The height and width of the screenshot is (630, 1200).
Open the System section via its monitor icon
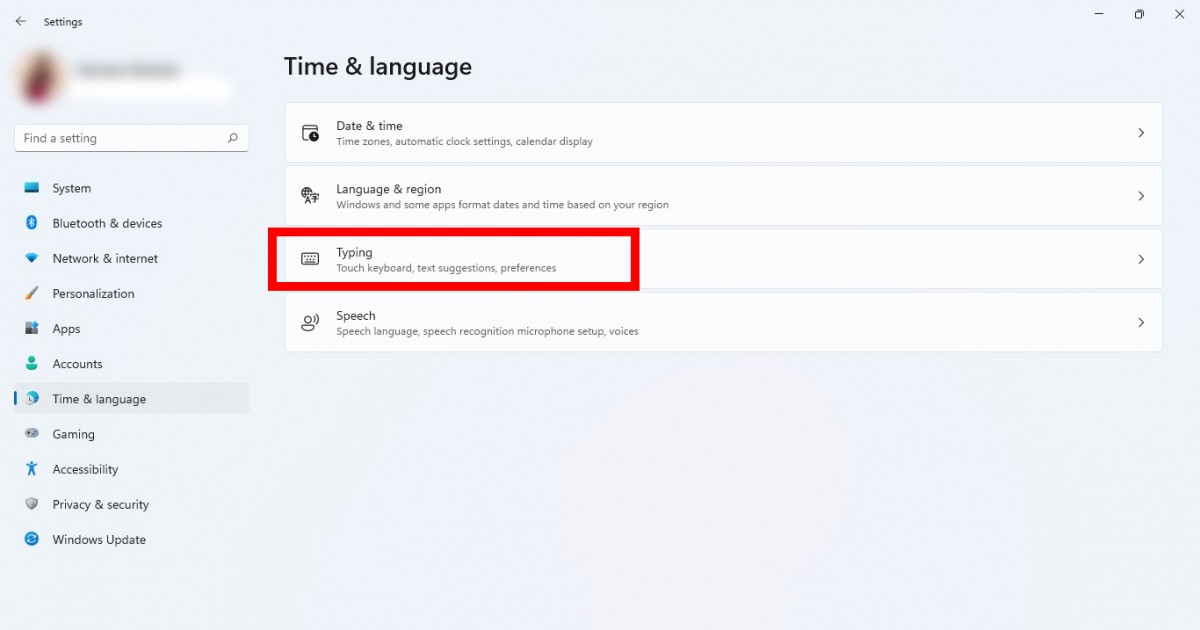pos(32,188)
